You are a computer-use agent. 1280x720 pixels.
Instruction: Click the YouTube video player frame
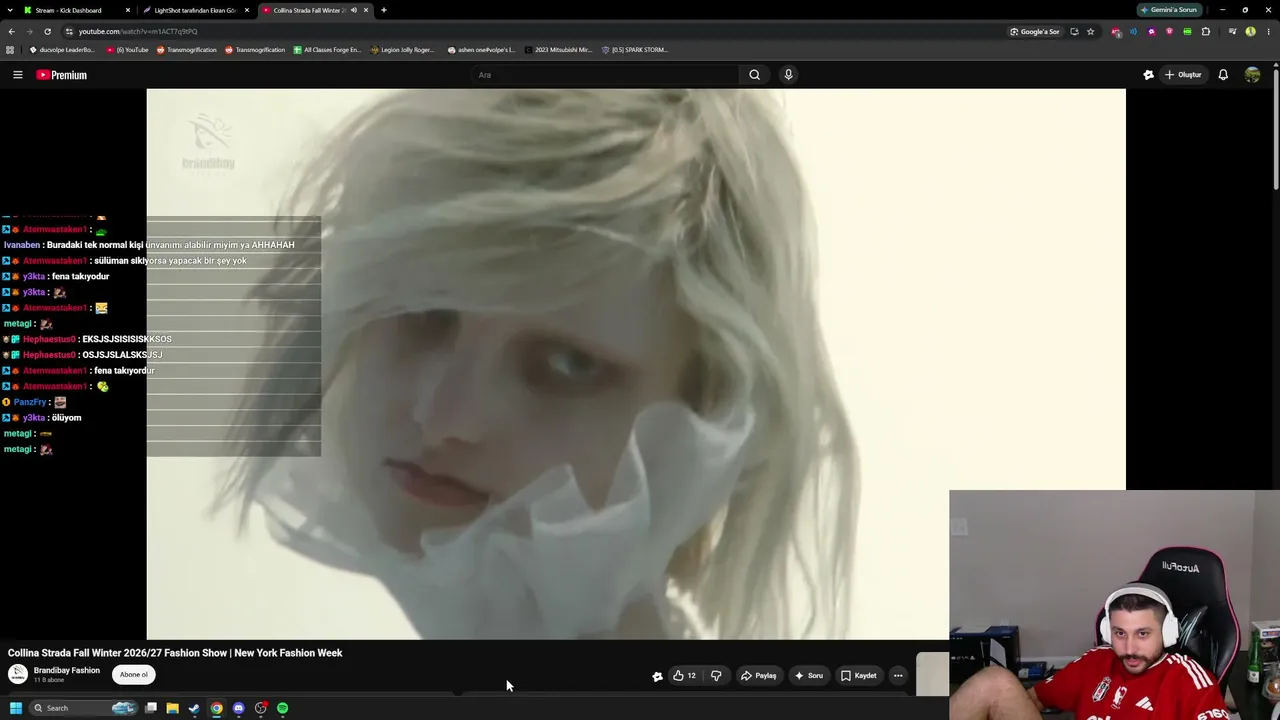tap(636, 364)
